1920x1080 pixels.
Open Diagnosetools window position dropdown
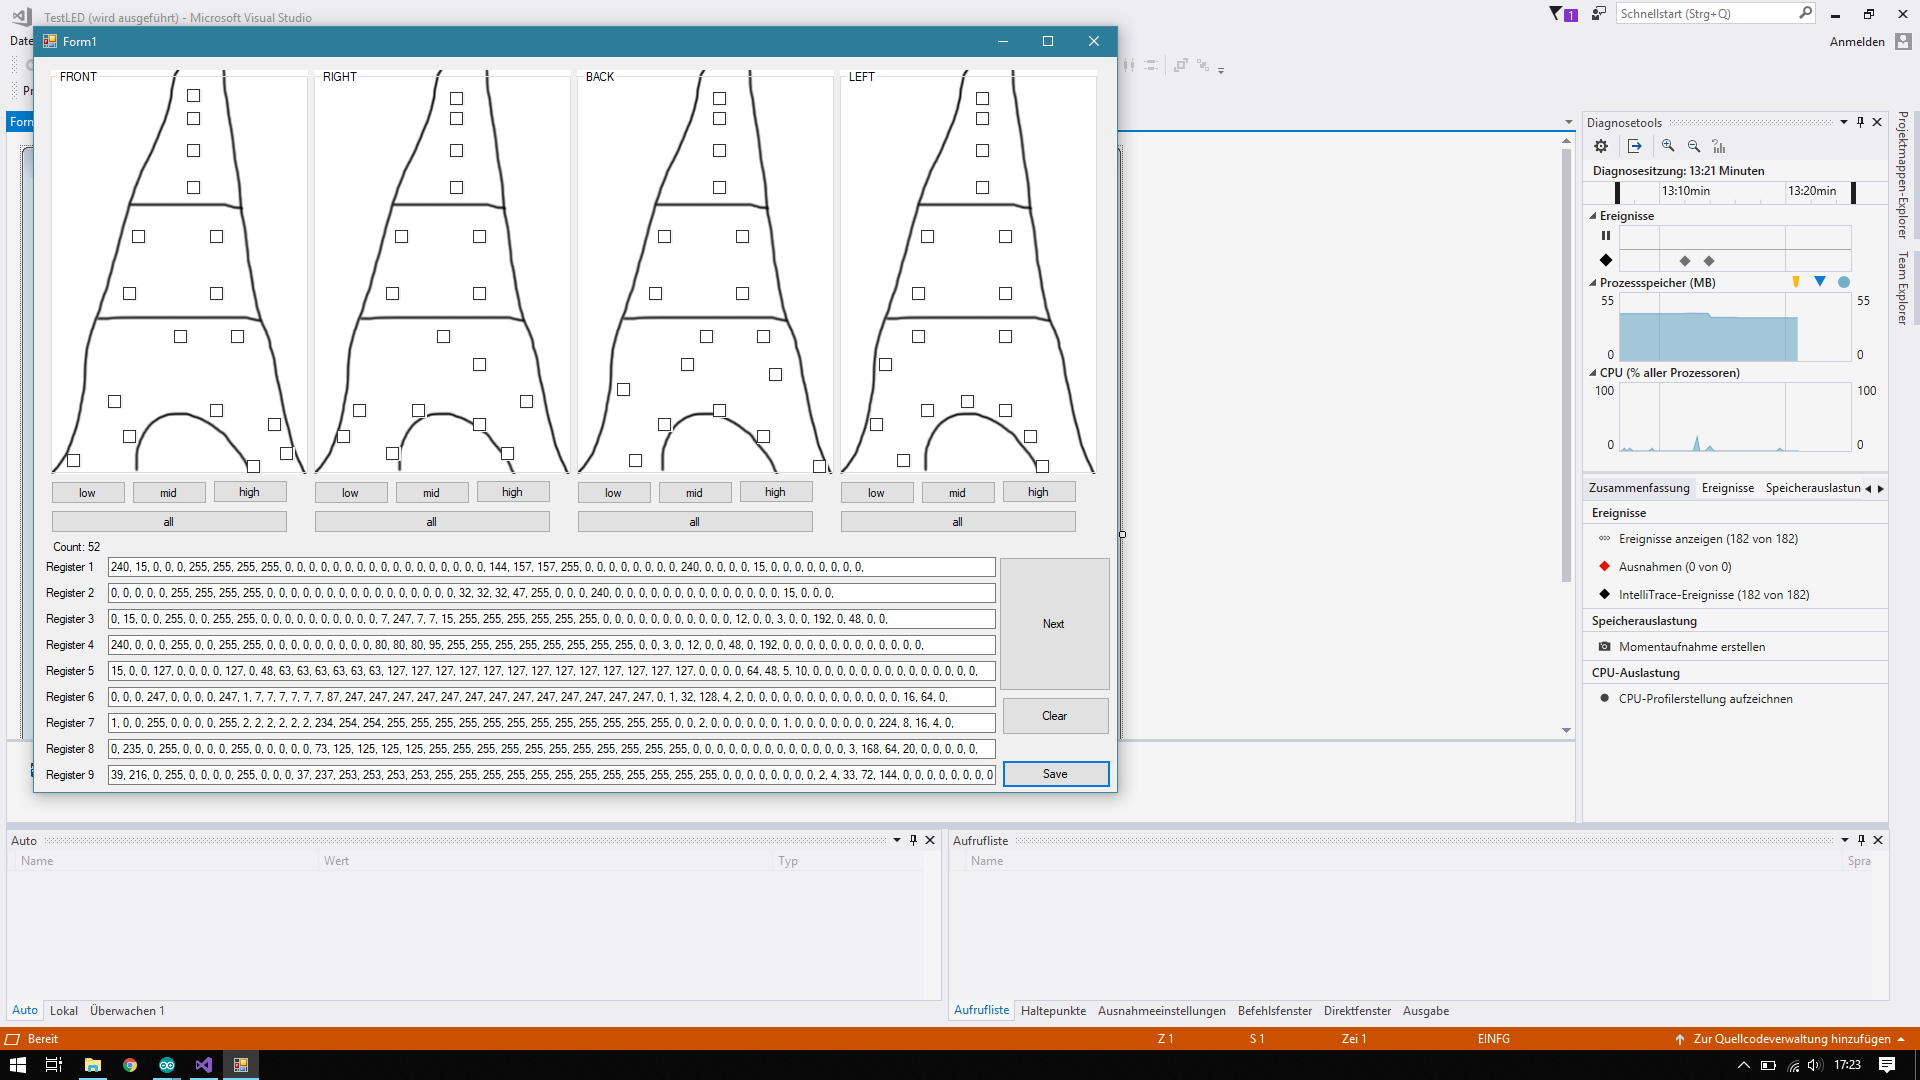click(x=1844, y=122)
